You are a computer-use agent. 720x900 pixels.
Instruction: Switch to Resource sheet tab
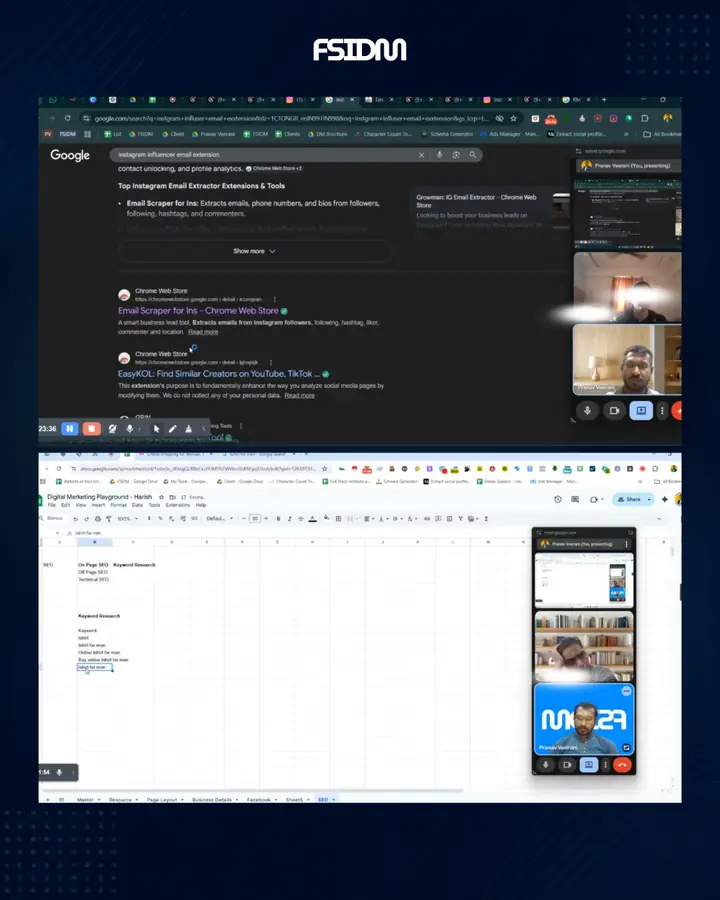point(120,800)
